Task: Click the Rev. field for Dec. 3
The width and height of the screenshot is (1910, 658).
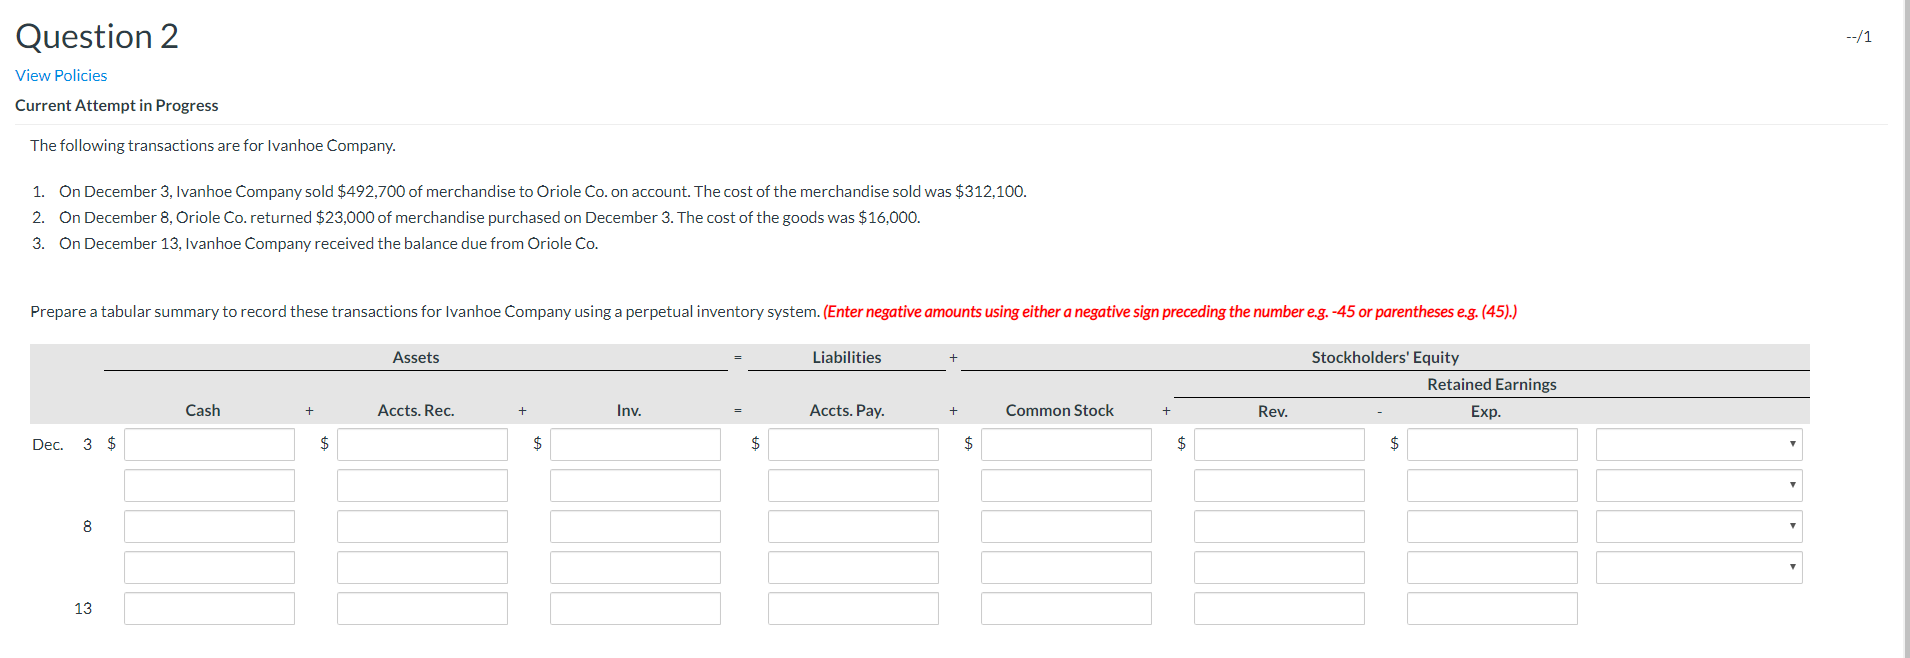Action: [1279, 444]
